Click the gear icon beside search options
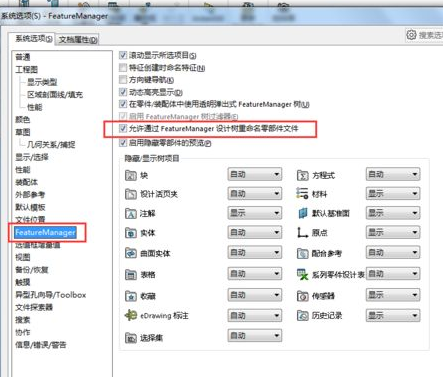443x377 pixels. (x=411, y=35)
